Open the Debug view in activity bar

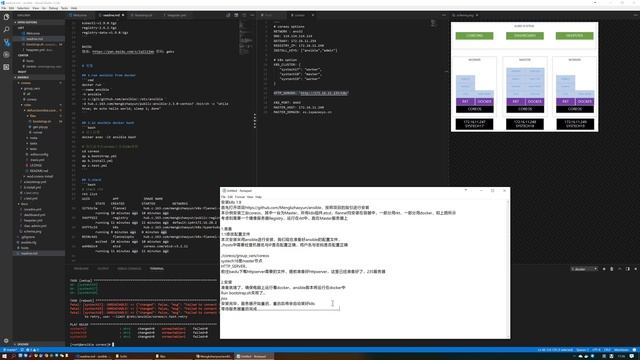[6, 54]
